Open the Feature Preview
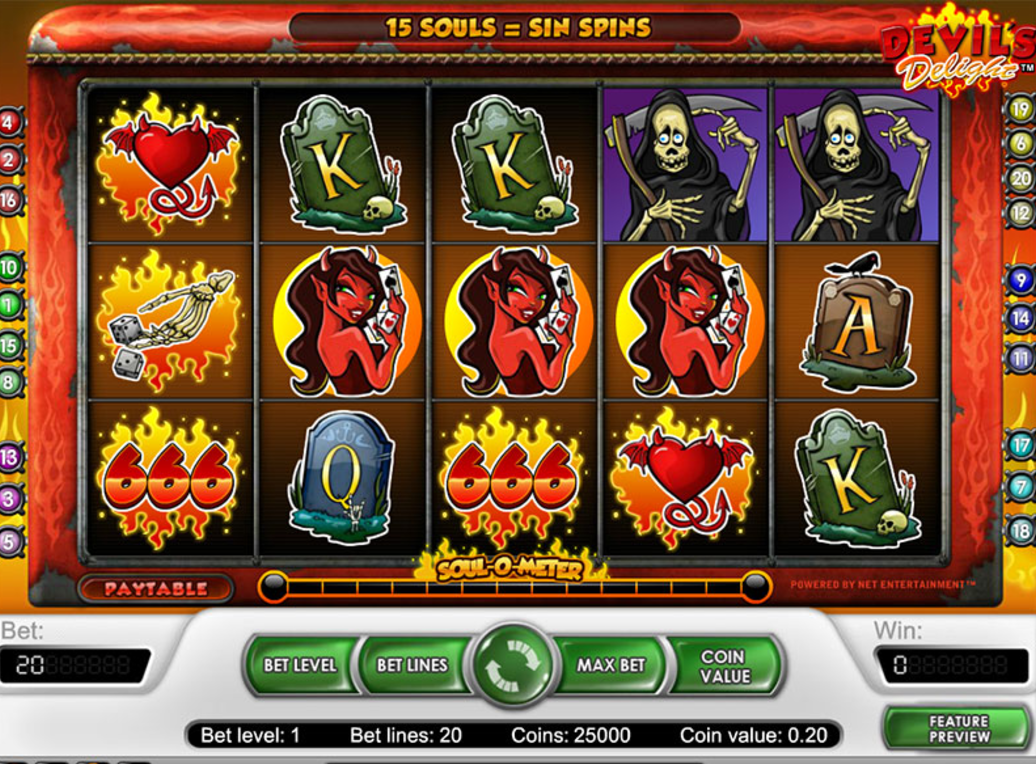The image size is (1036, 764). click(959, 728)
